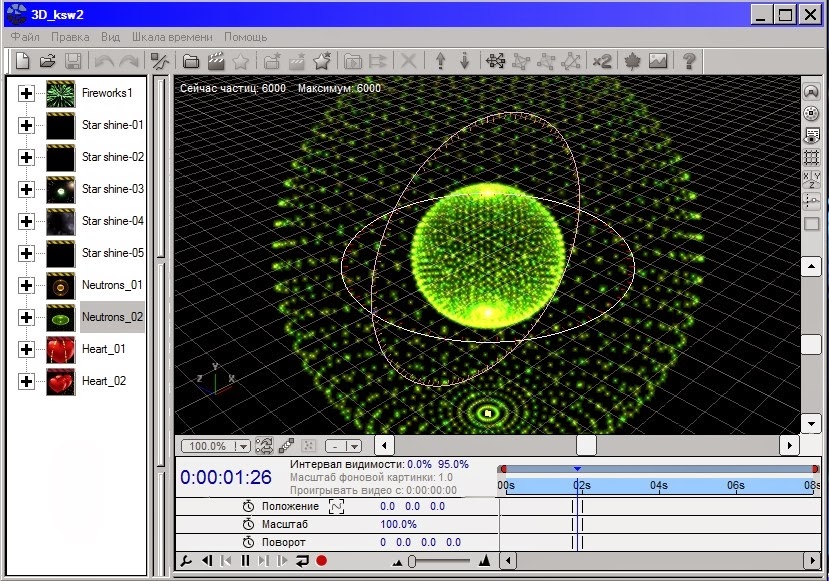
Task: Click the timeline zoom slider handle
Action: tap(412, 561)
